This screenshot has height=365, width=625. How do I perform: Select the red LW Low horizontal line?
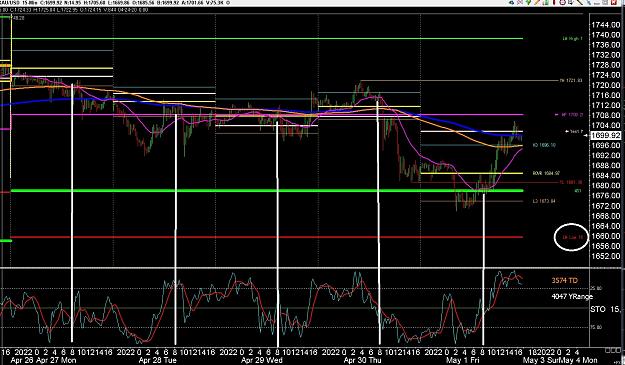click(267, 237)
